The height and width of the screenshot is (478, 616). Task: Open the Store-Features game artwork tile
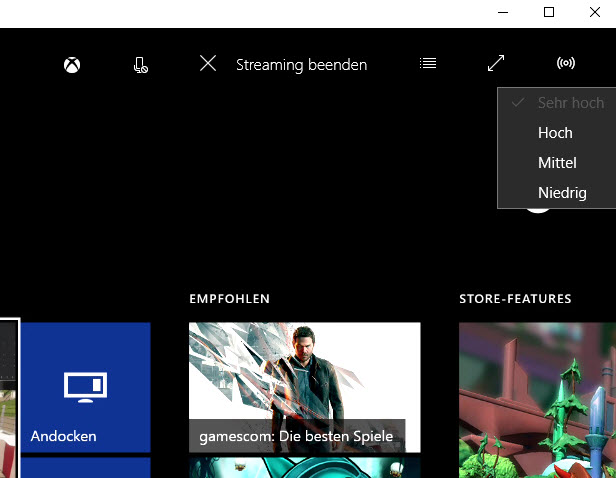537,400
